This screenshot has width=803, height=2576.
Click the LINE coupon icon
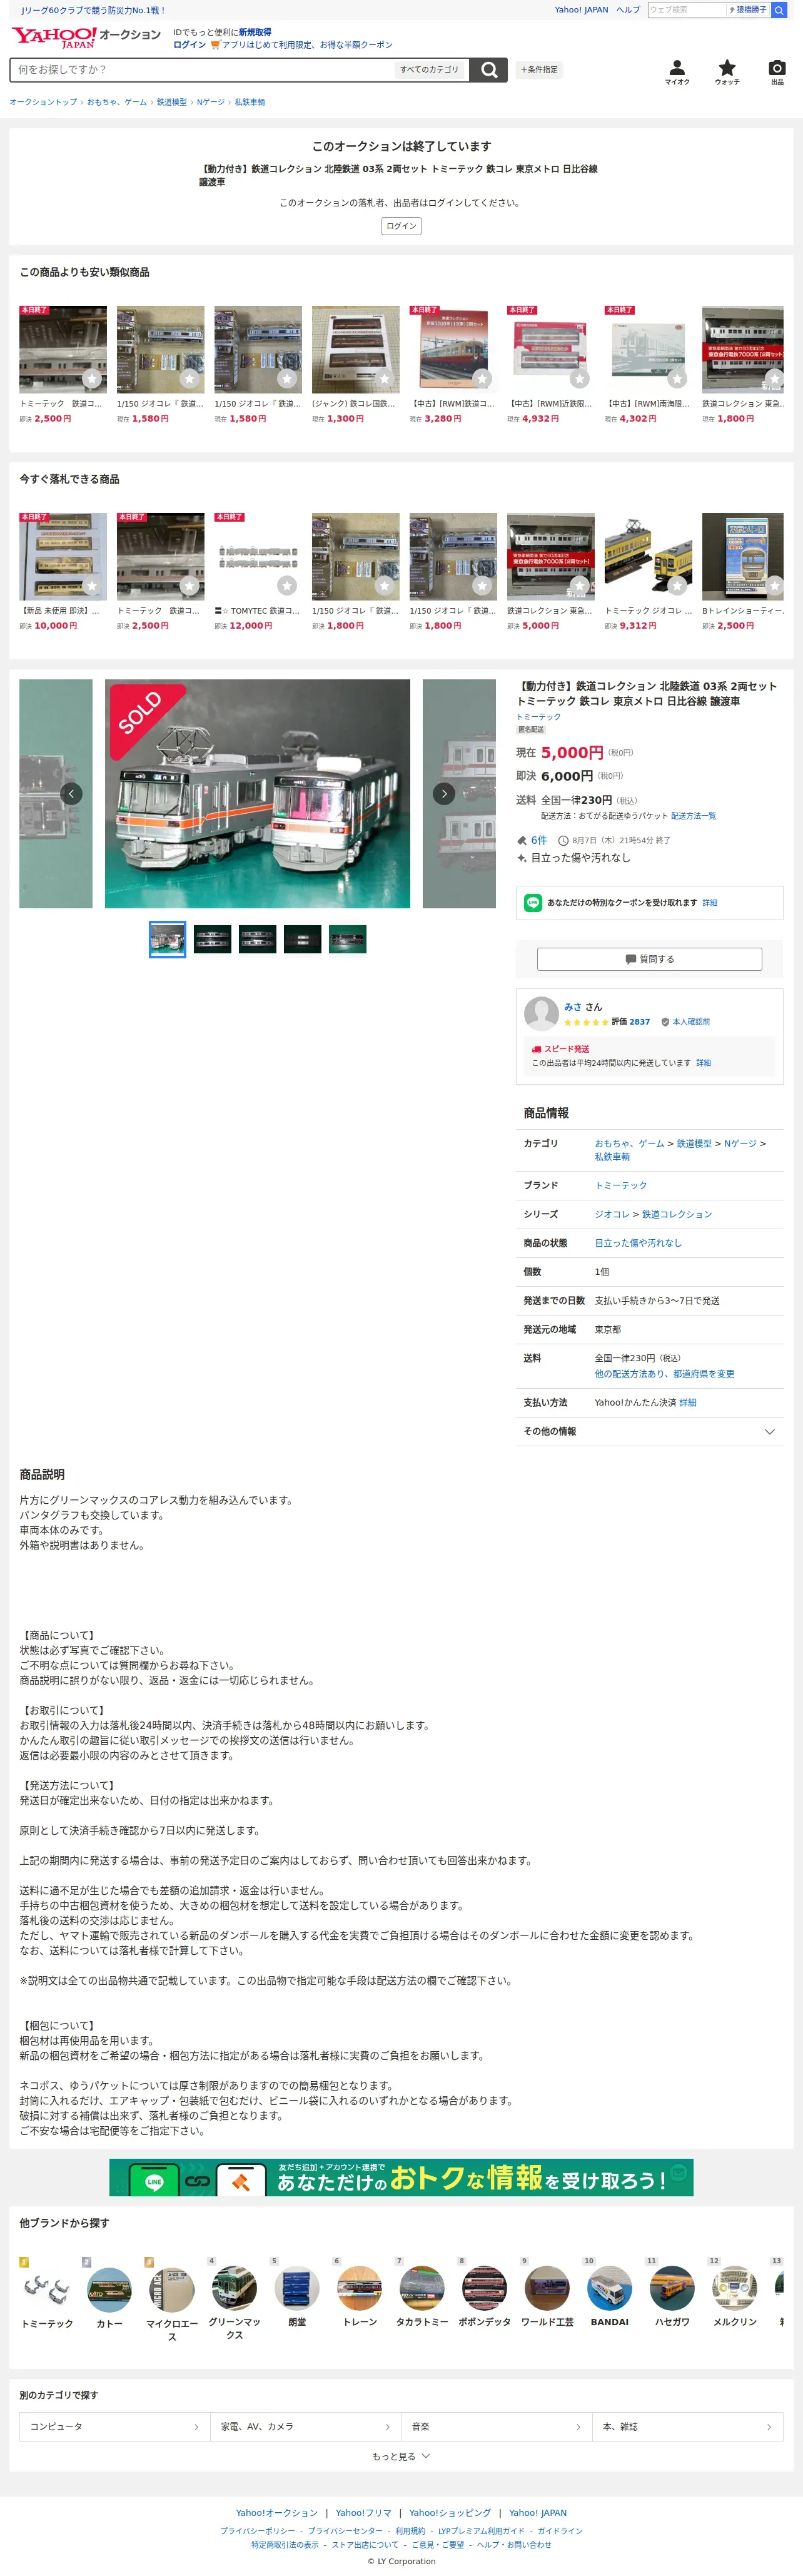point(533,903)
